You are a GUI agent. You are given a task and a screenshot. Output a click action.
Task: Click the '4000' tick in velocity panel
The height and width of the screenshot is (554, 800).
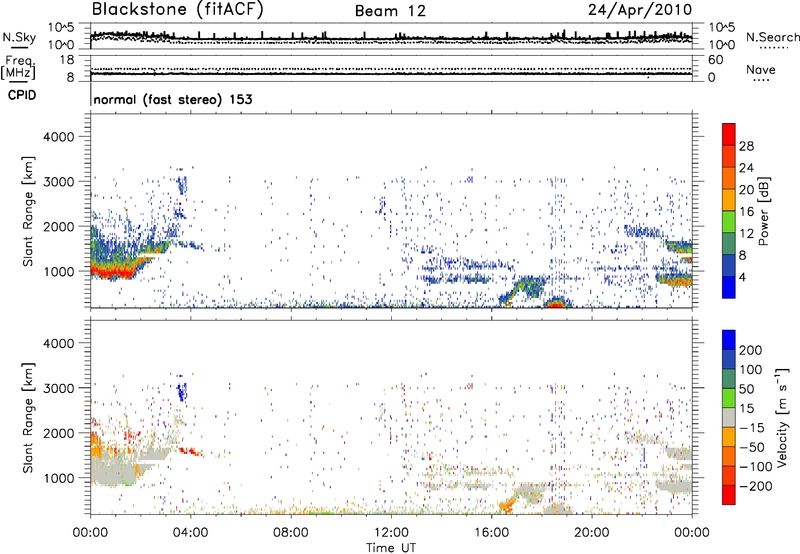click(x=58, y=343)
